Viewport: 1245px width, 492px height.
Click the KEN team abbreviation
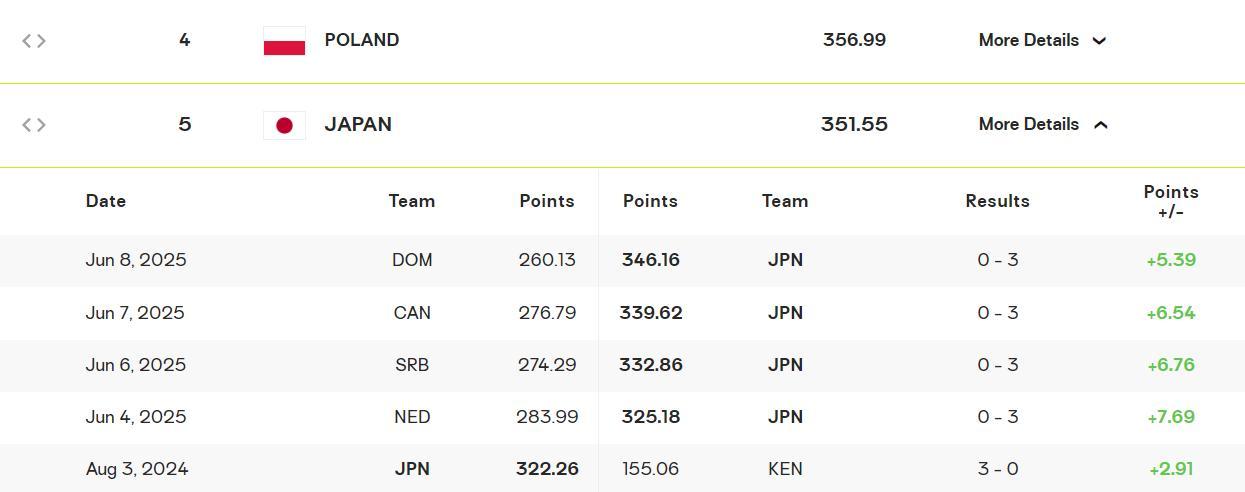(785, 469)
